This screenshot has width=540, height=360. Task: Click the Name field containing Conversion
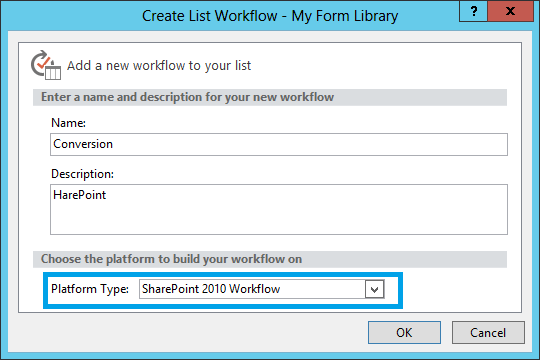tap(279, 144)
